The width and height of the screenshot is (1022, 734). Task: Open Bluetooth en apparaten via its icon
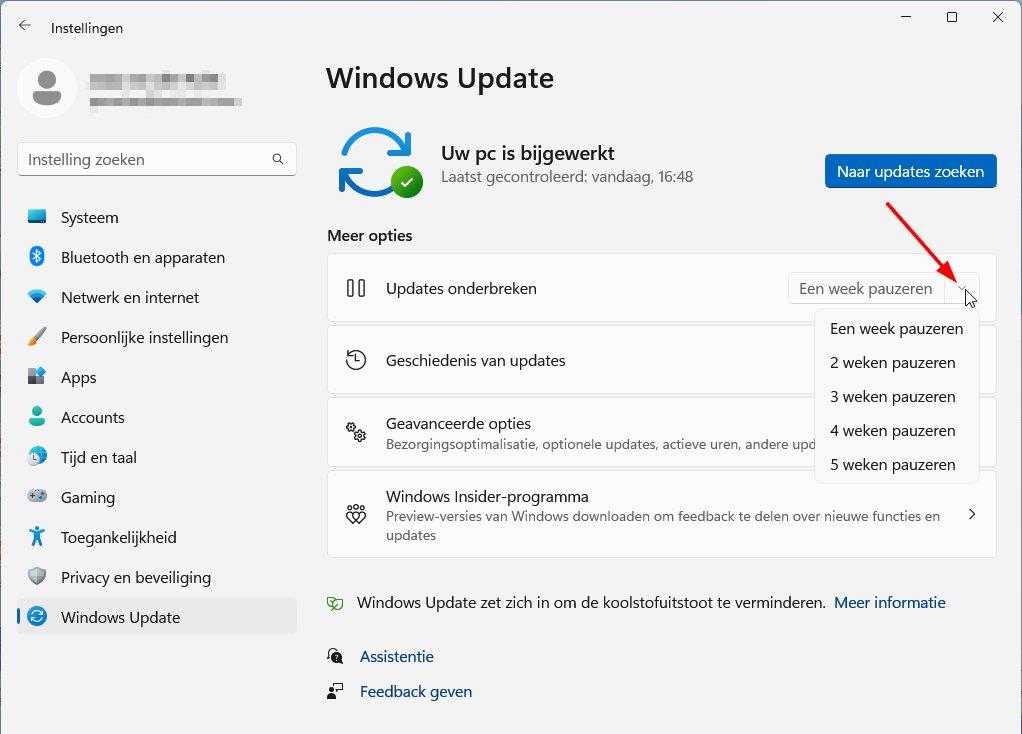pos(37,257)
